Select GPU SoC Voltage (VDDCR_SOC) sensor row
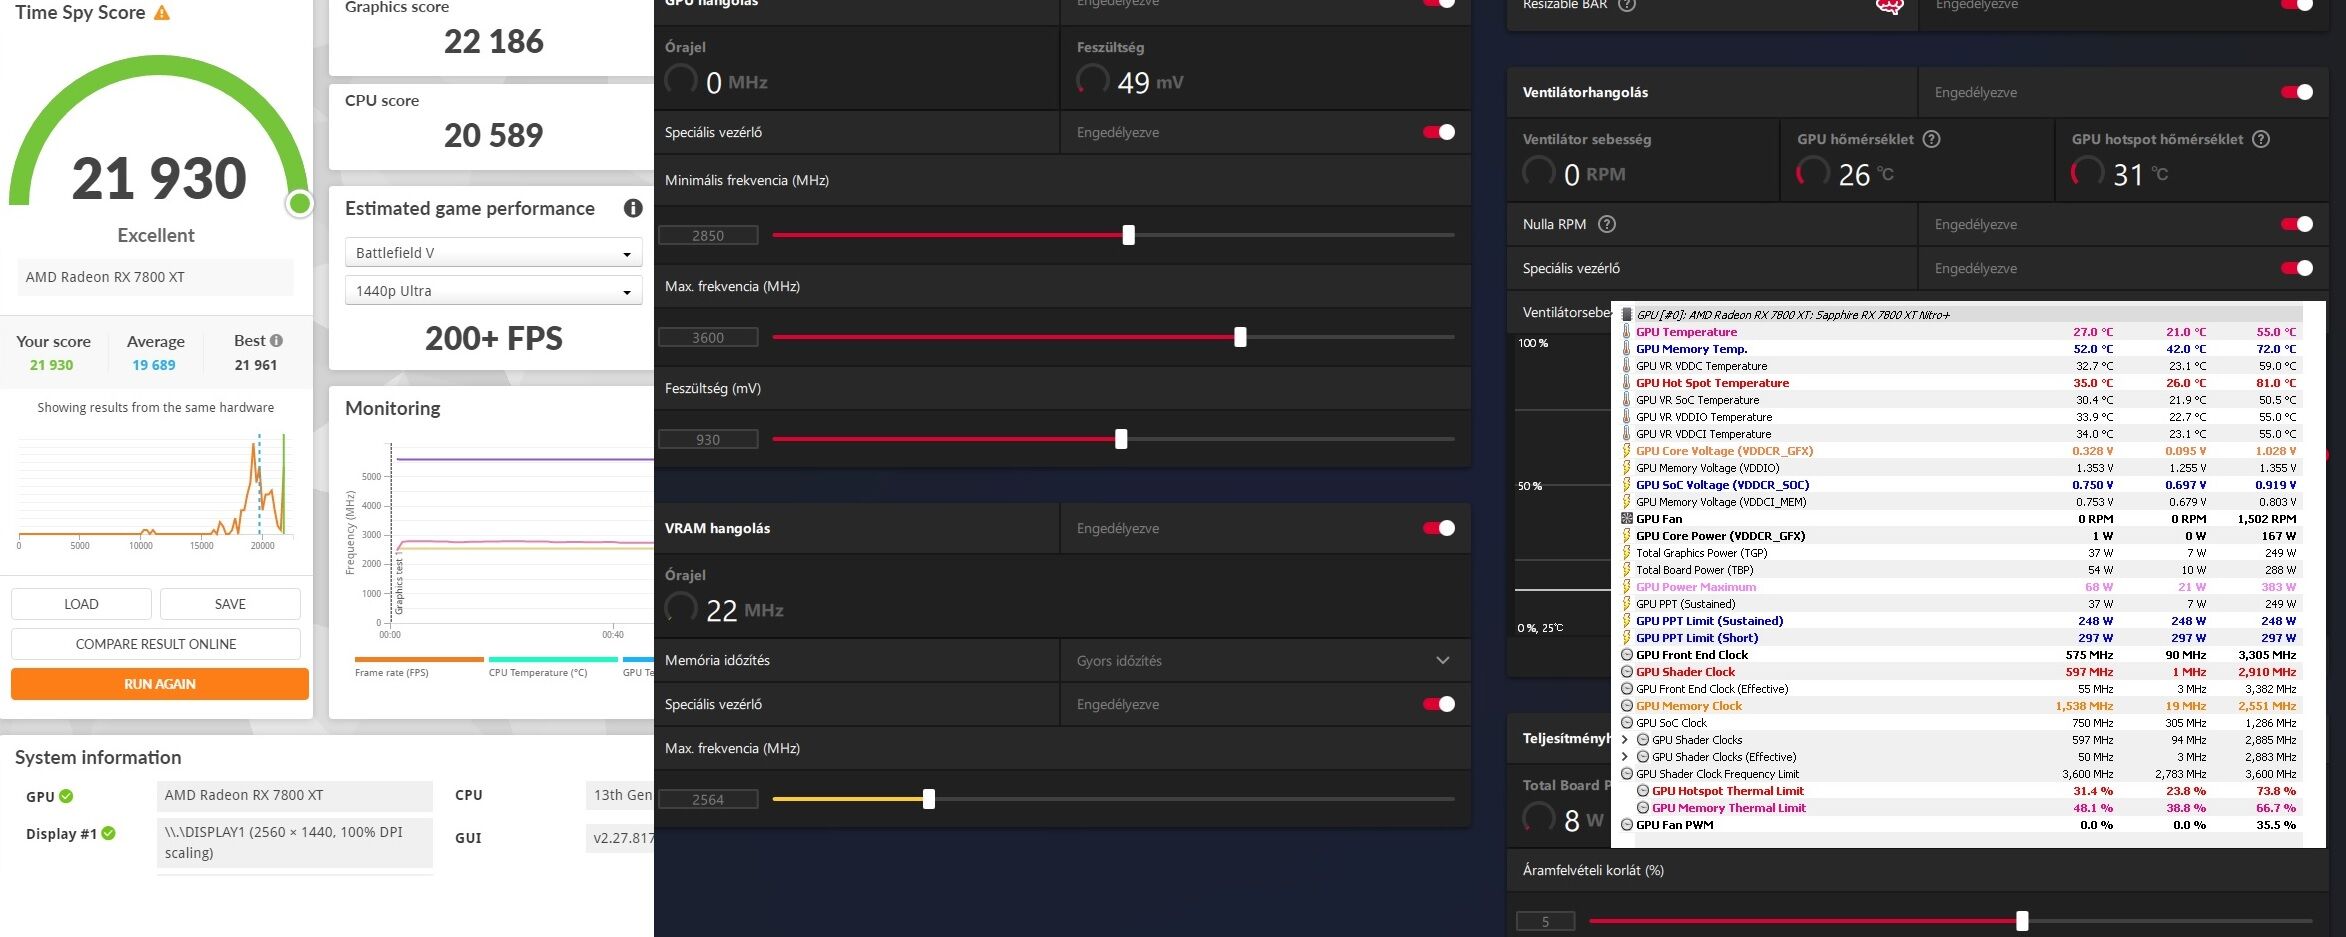This screenshot has width=2346, height=937. tap(1960, 485)
